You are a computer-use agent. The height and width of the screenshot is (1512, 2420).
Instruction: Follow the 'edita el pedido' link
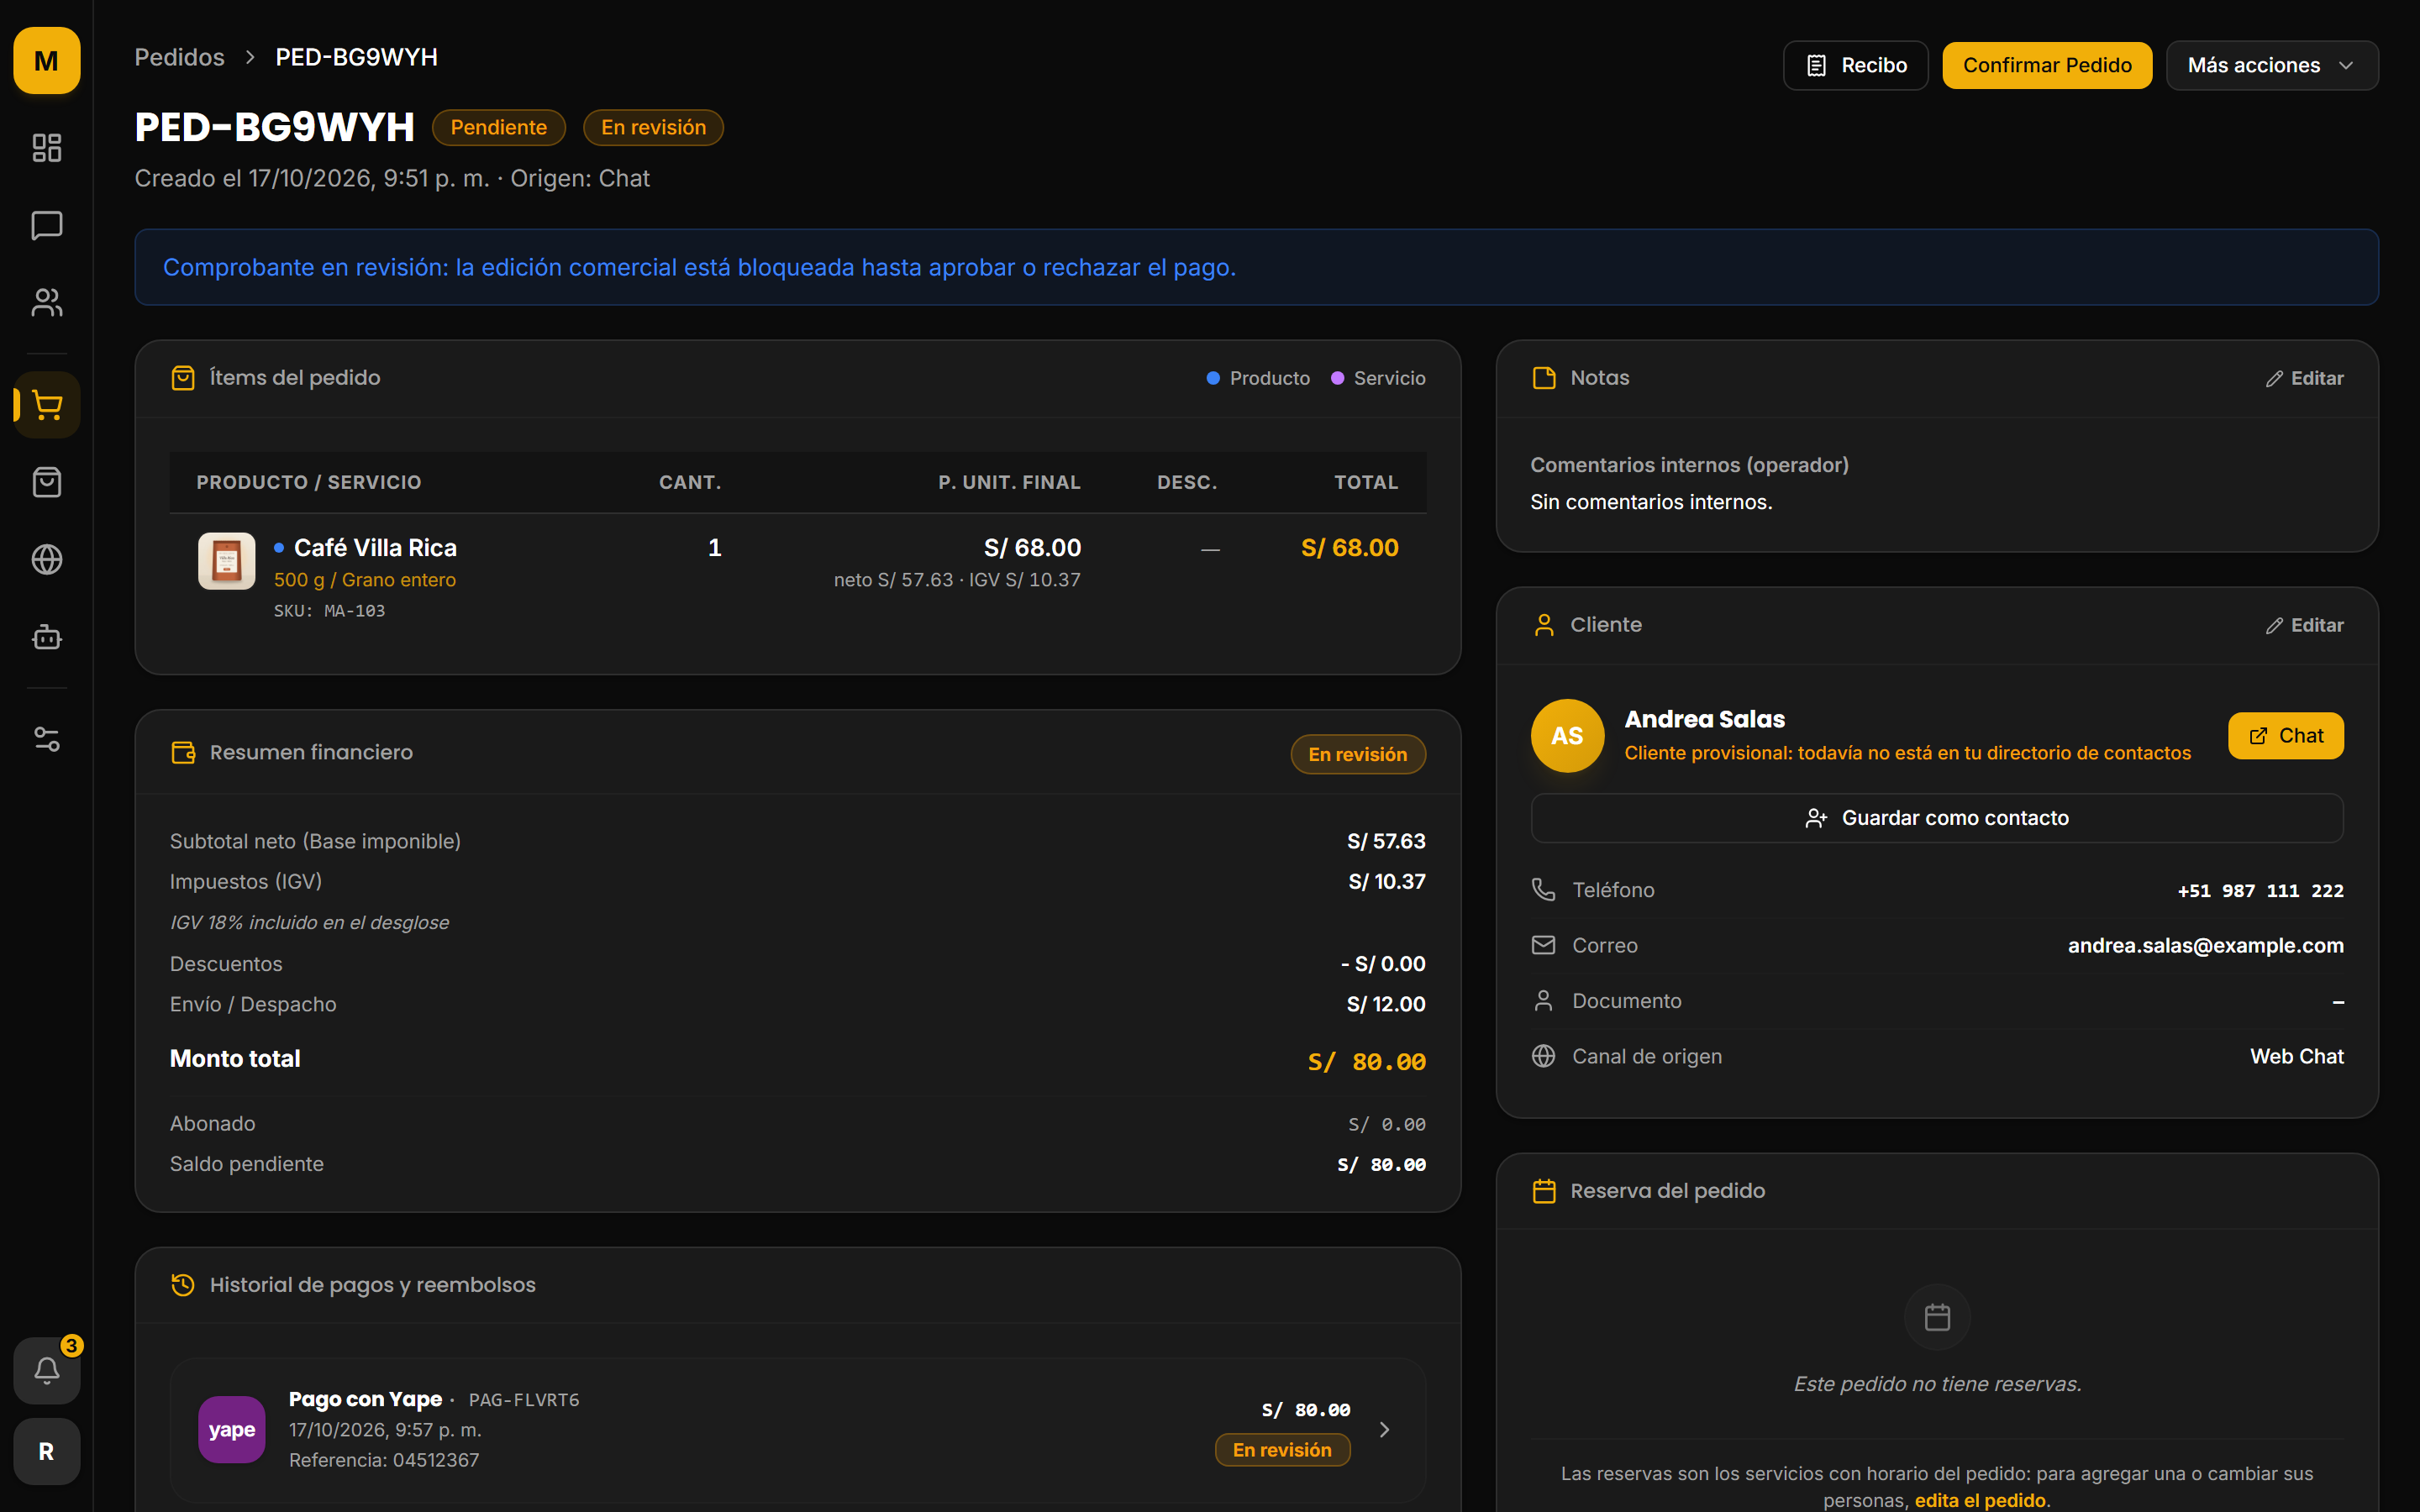pos(1980,1500)
